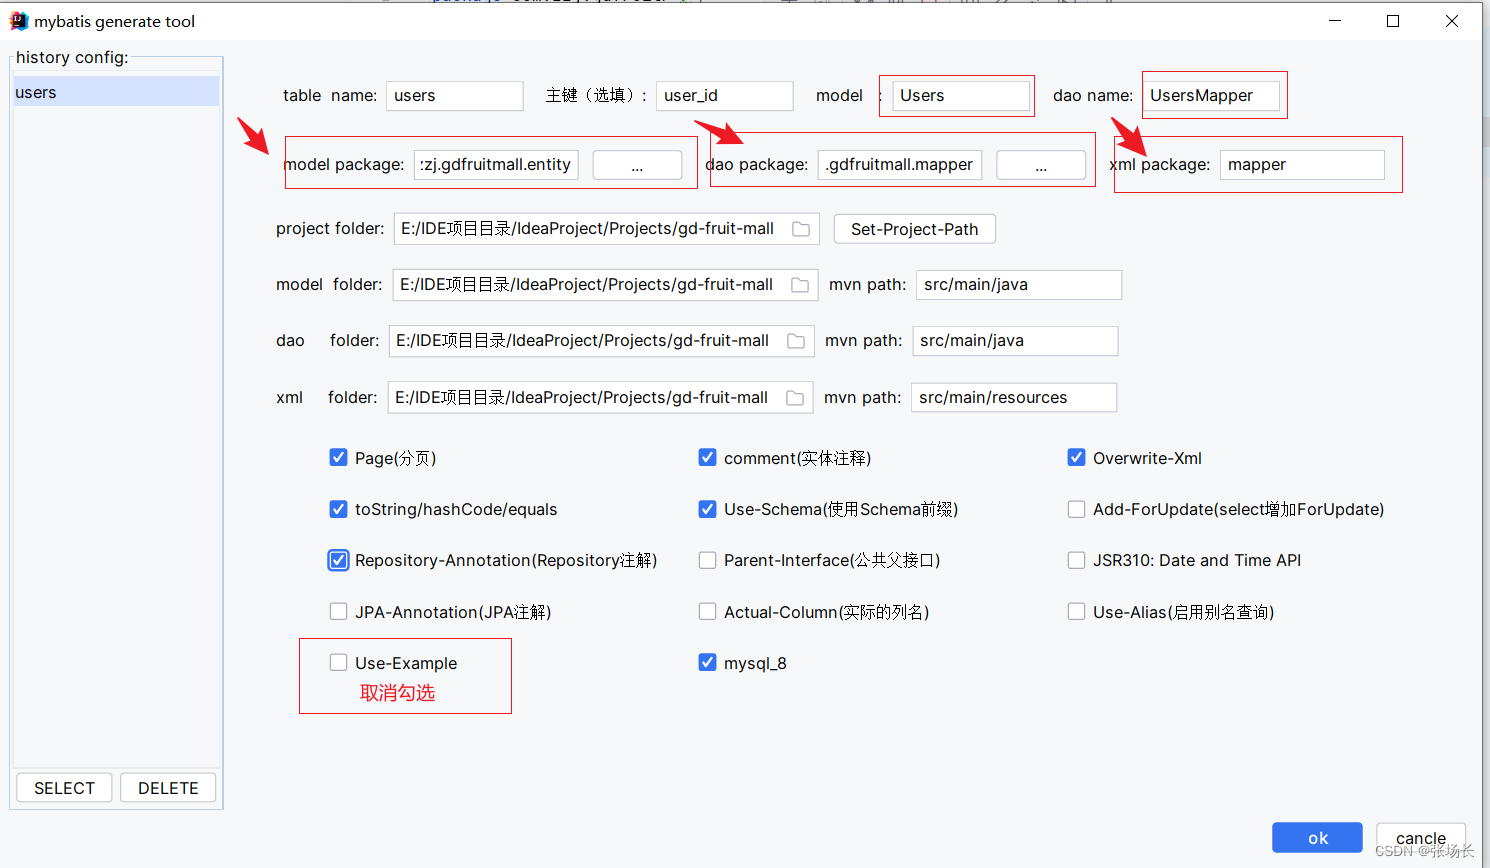The width and height of the screenshot is (1490, 868).
Task: Focus the 主键 user_id input field
Action: point(725,96)
